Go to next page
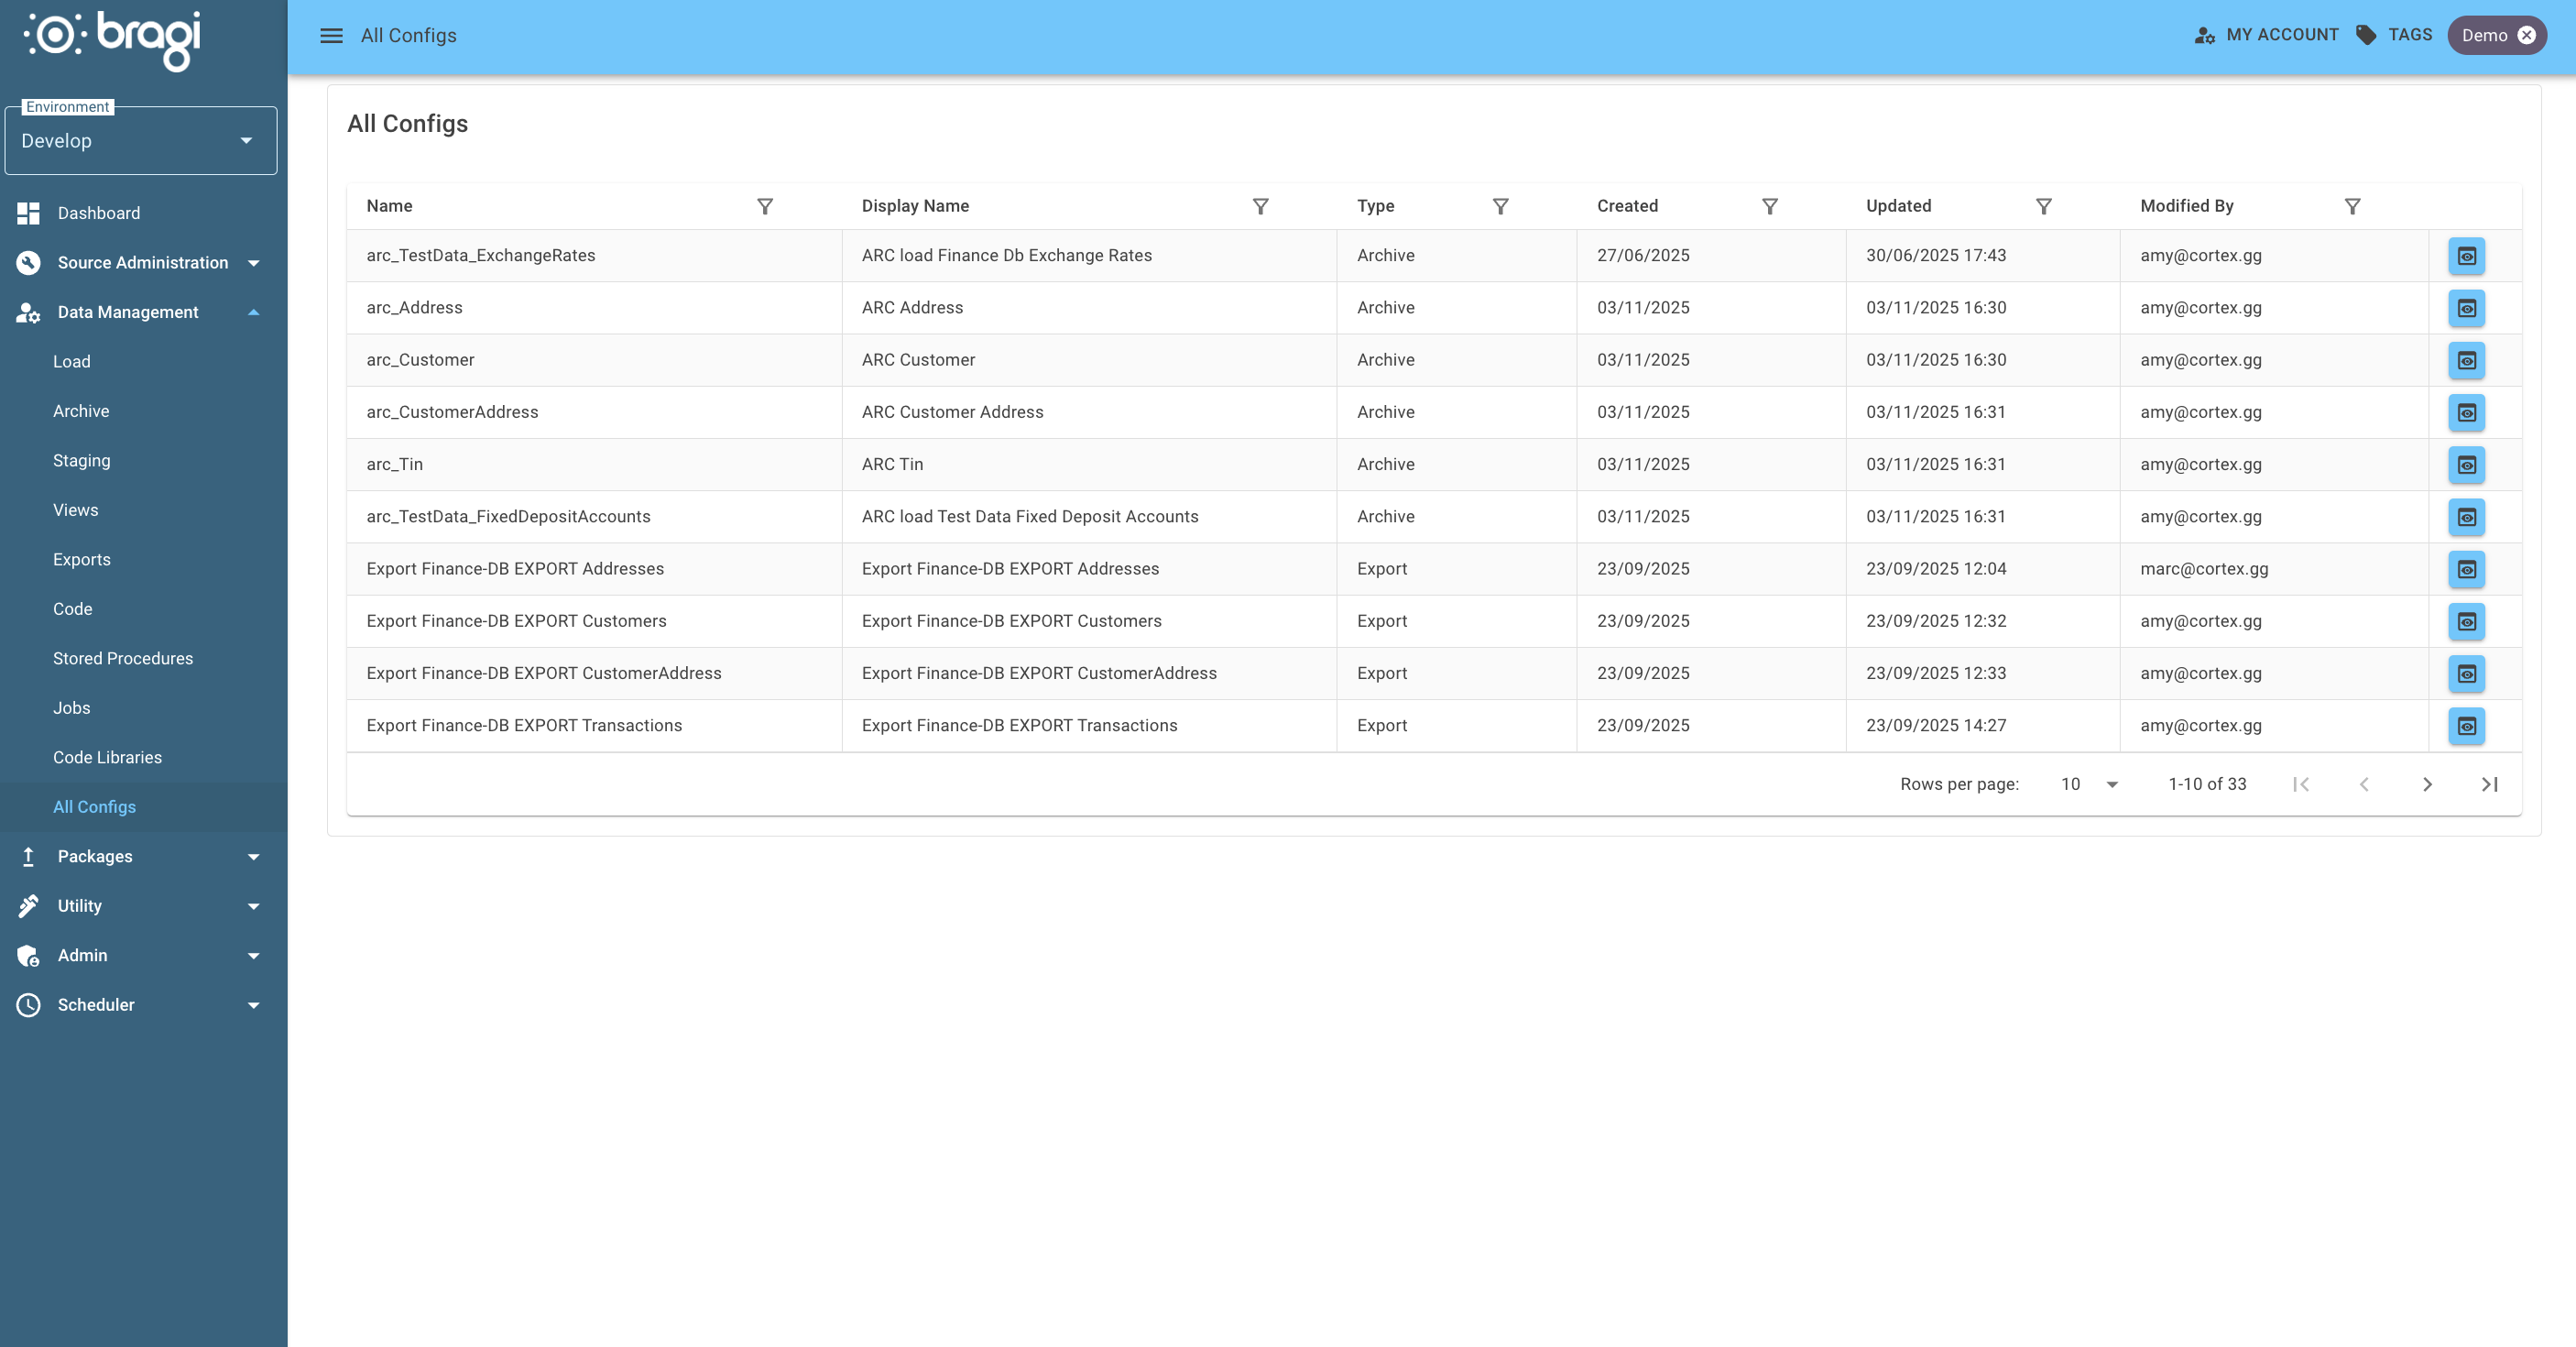This screenshot has height=1347, width=2576. click(x=2427, y=784)
